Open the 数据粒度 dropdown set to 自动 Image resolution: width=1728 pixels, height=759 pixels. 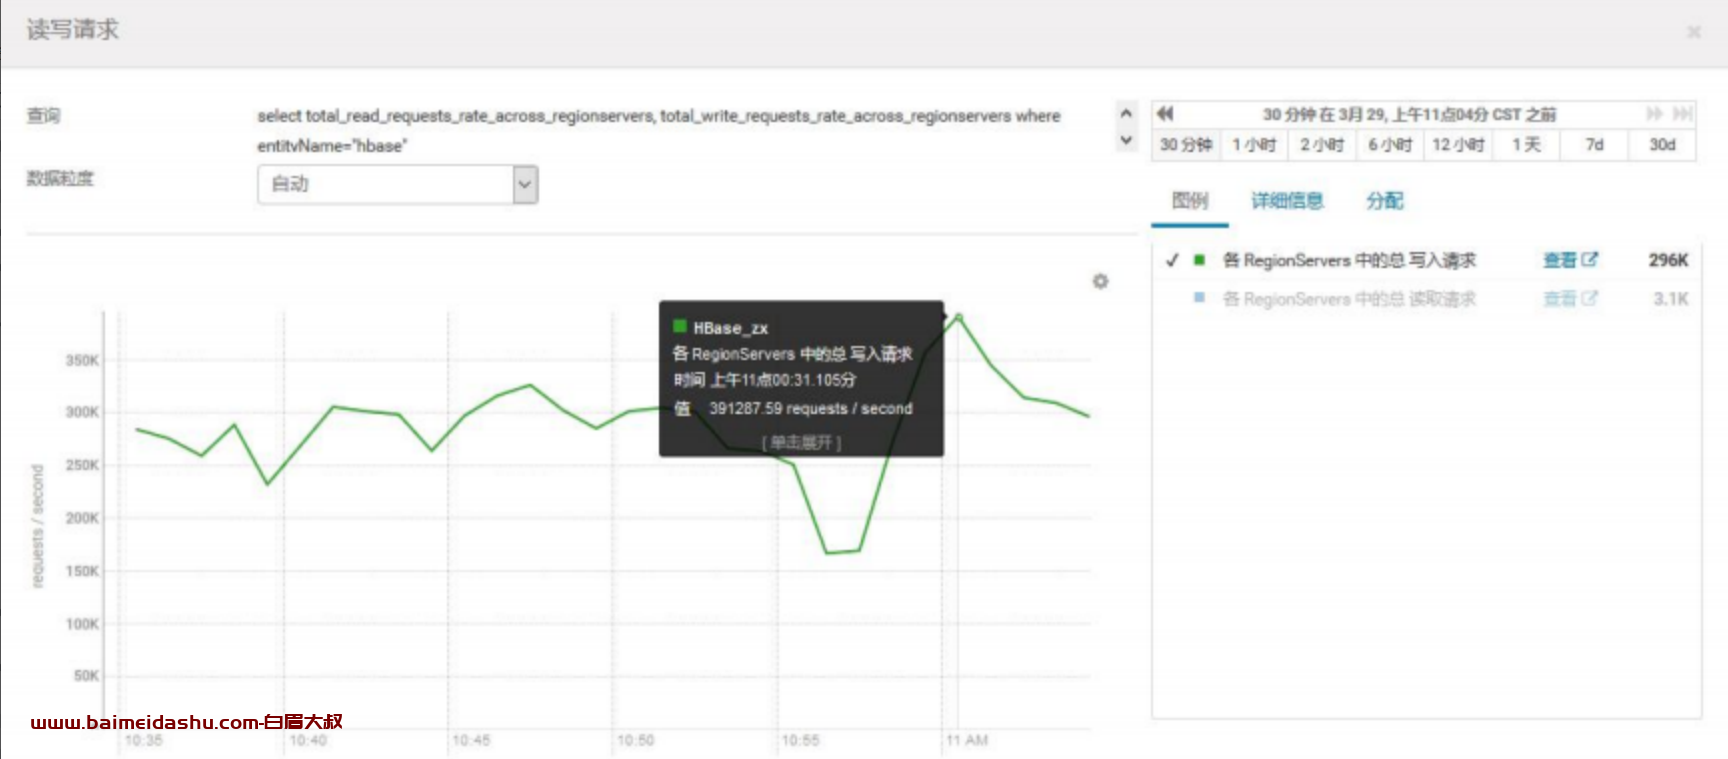coord(398,184)
